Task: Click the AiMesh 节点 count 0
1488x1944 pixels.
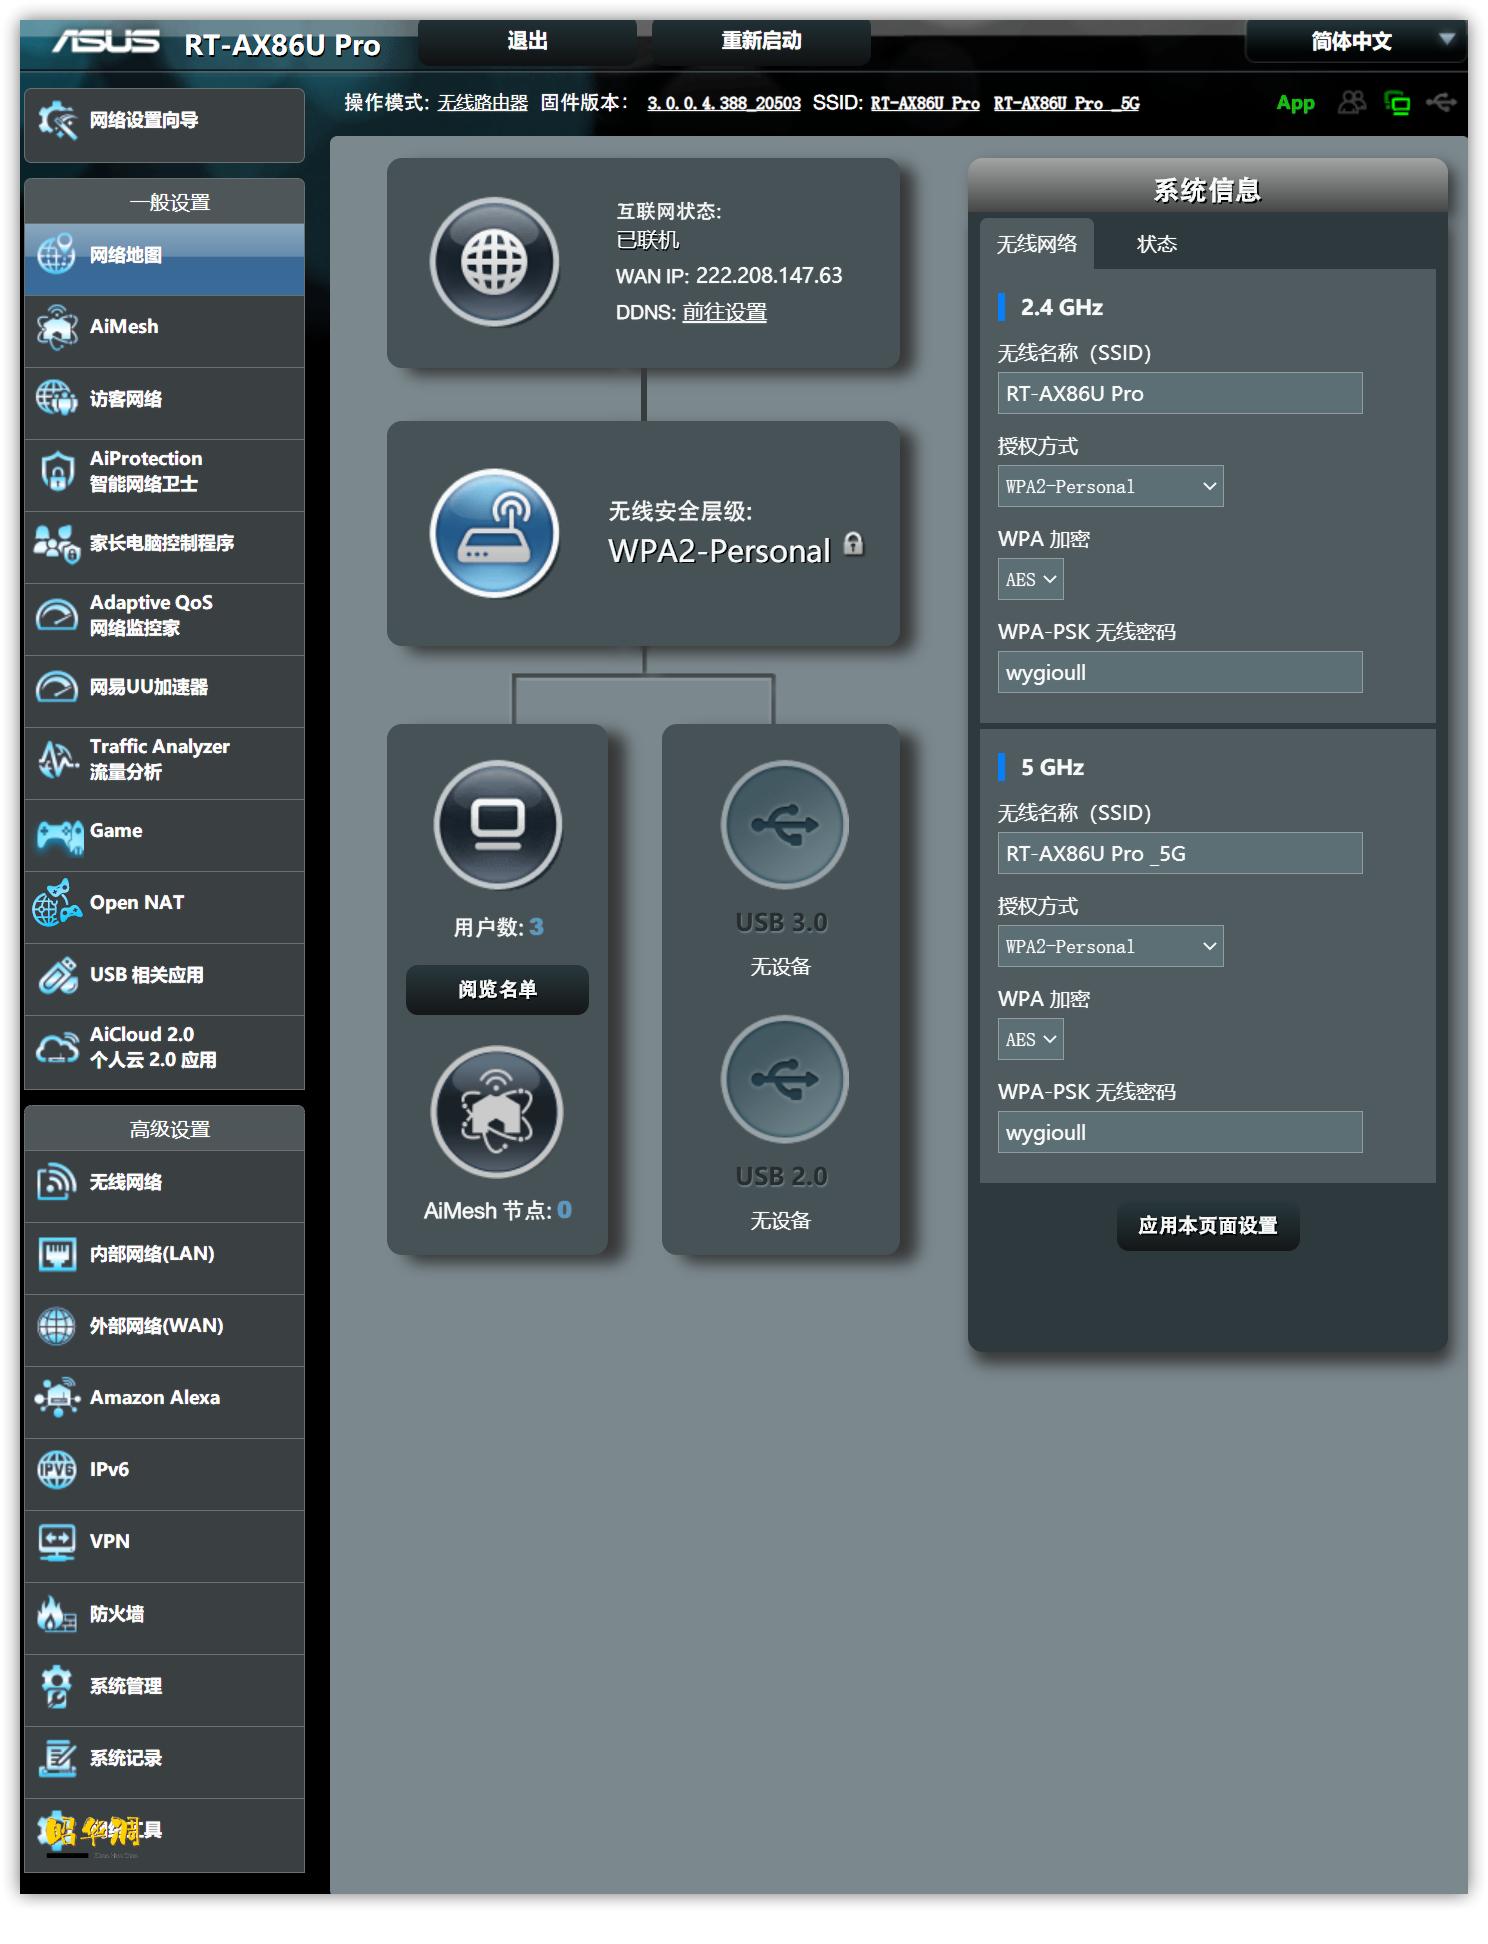Action: coord(565,1210)
